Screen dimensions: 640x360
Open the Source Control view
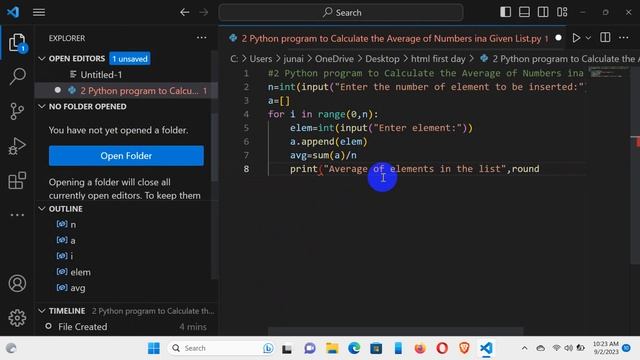pos(17,111)
